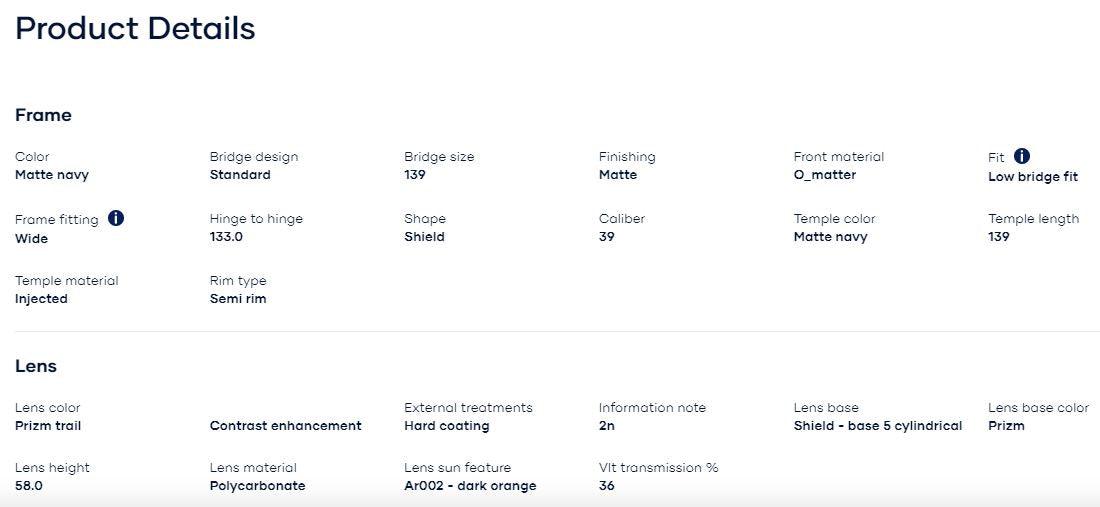This screenshot has width=1100, height=507.
Task: Click the Ar002 - dark orange value
Action: click(470, 486)
